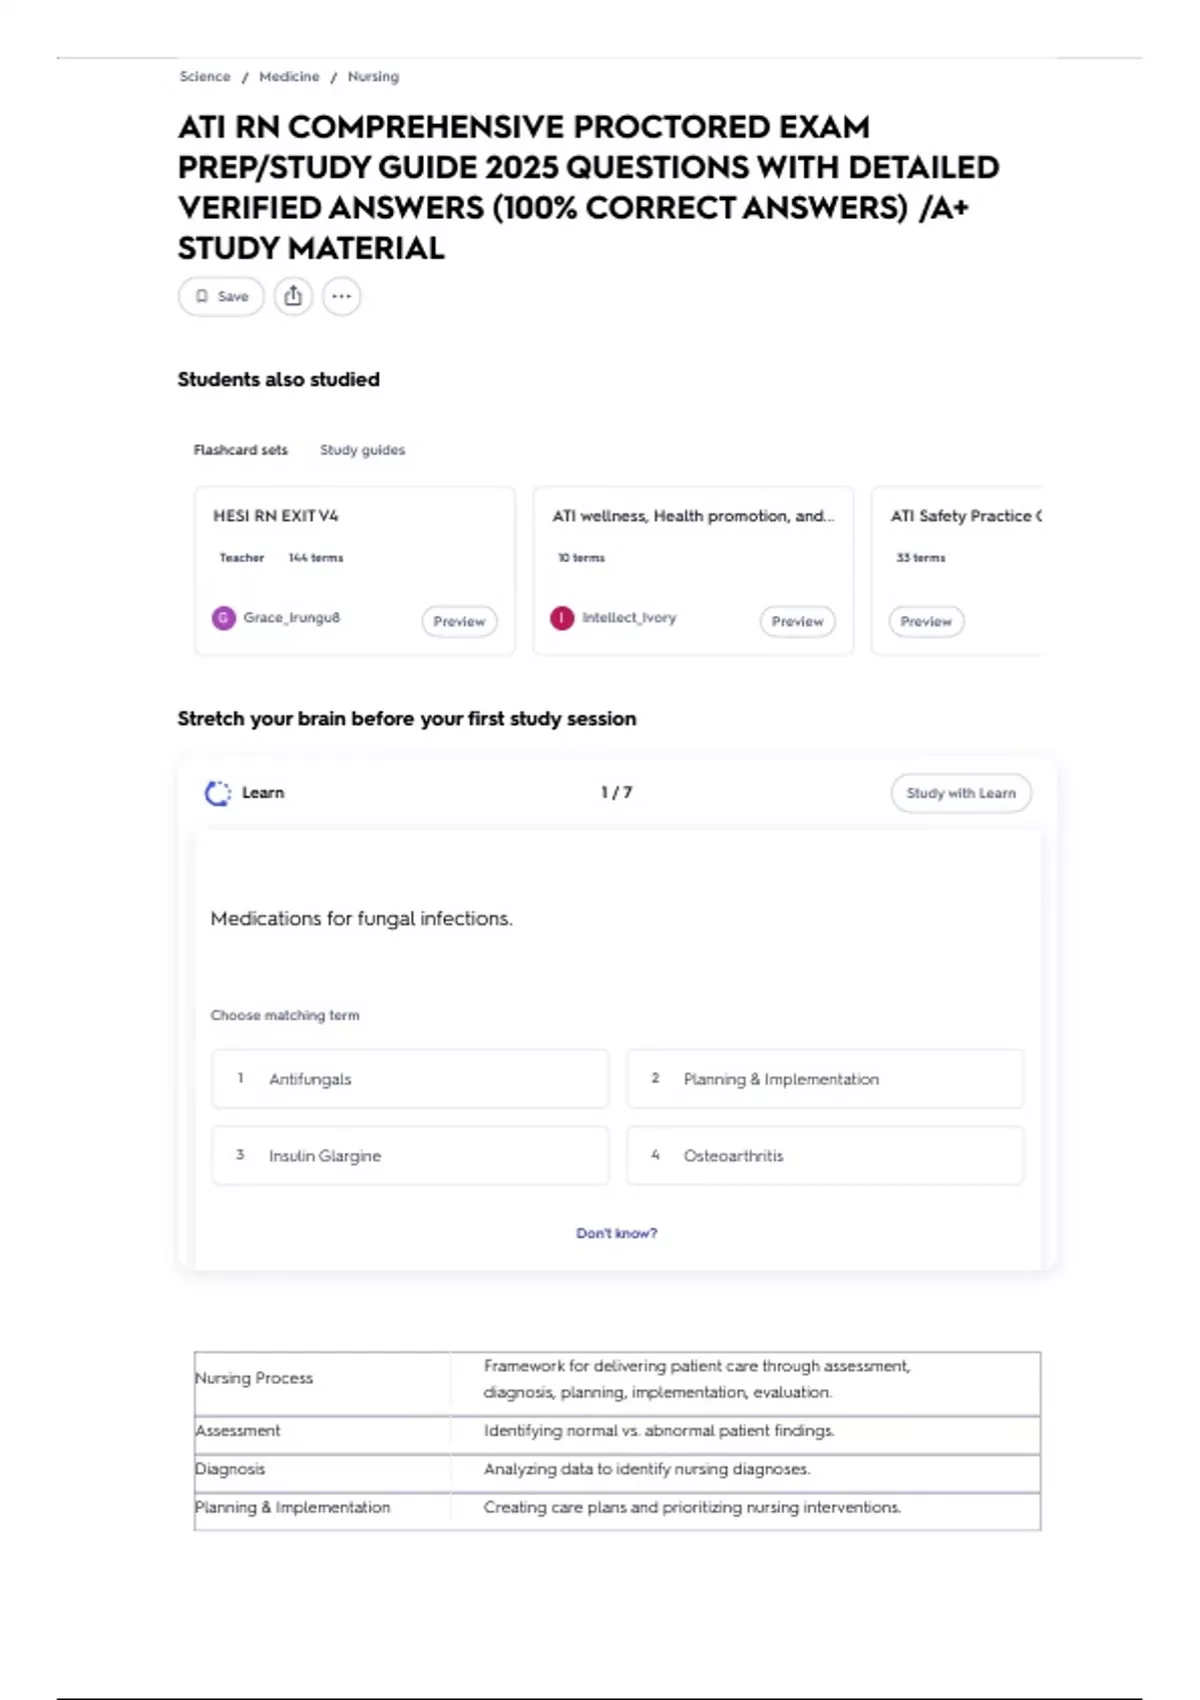Click the Save bookmark button
This screenshot has height=1700, width=1200.
[221, 296]
